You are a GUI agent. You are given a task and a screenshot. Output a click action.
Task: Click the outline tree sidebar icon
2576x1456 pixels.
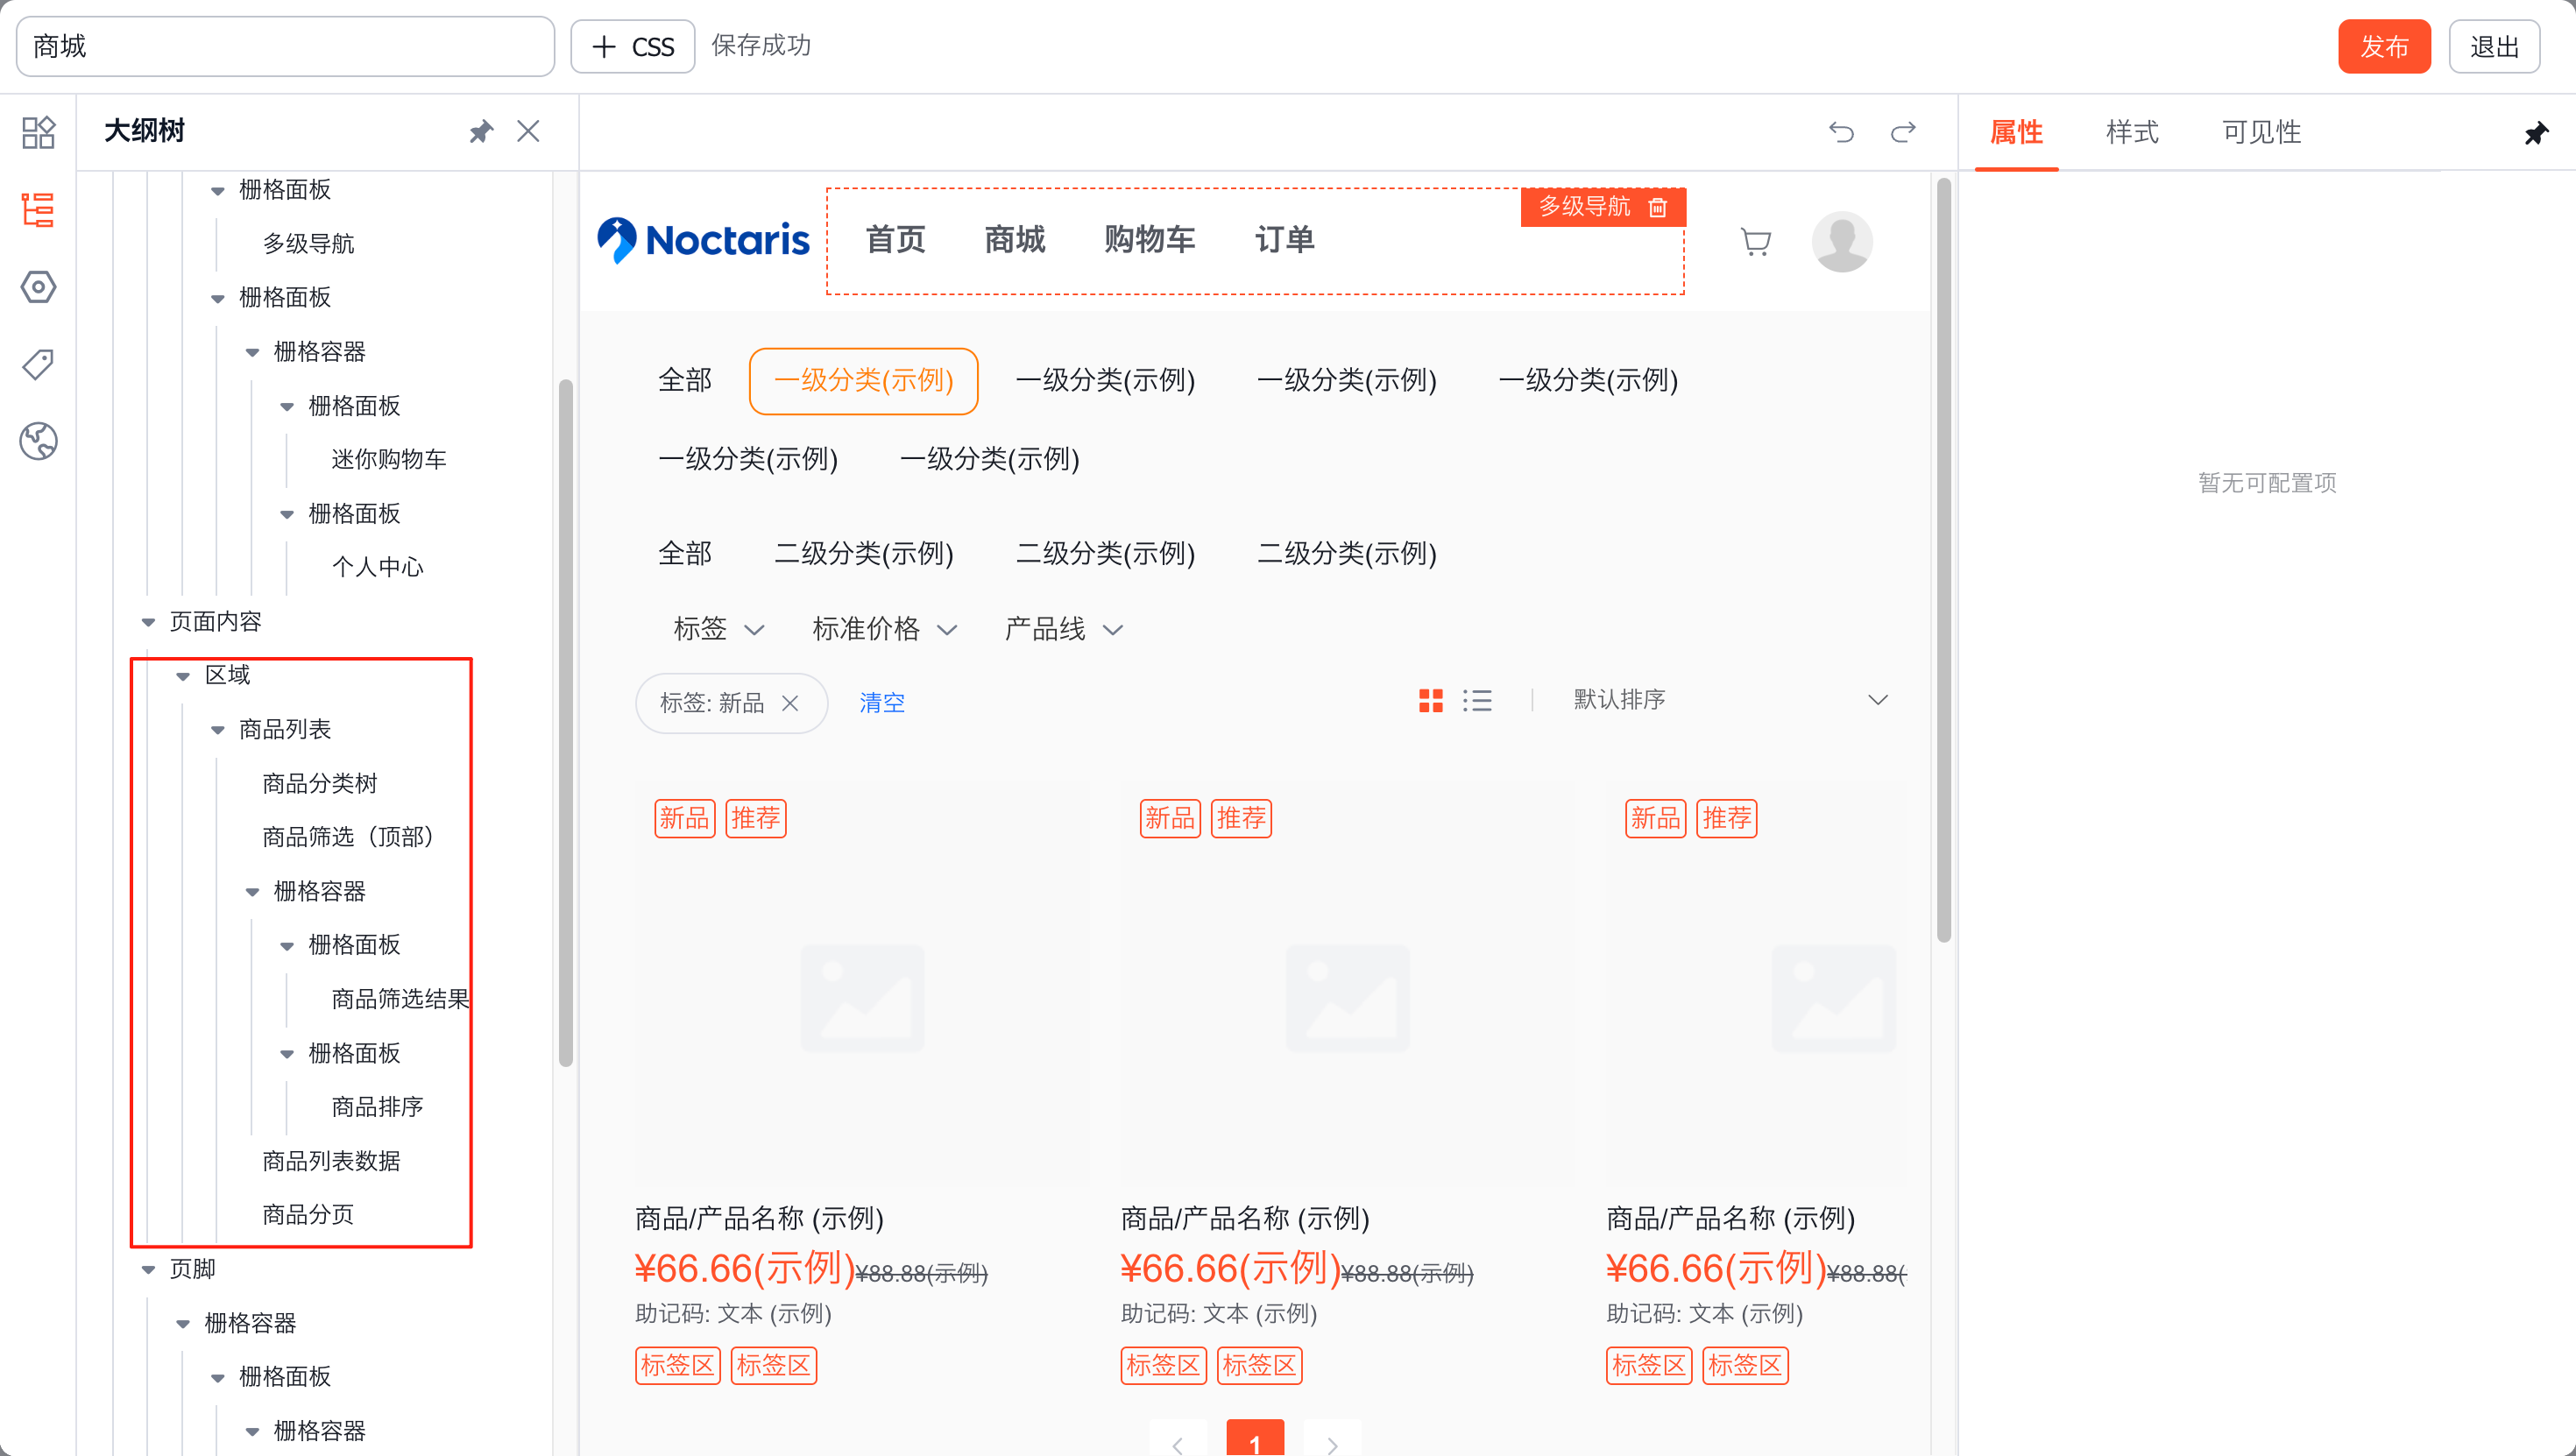tap(38, 210)
